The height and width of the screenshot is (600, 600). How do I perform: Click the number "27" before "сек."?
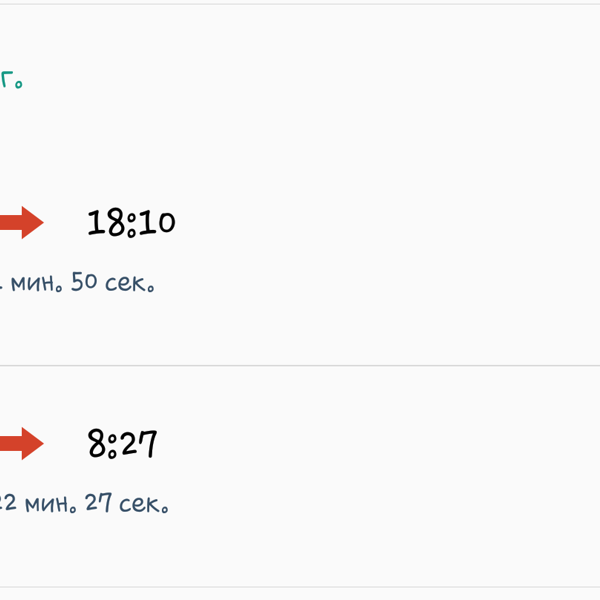coord(98,502)
